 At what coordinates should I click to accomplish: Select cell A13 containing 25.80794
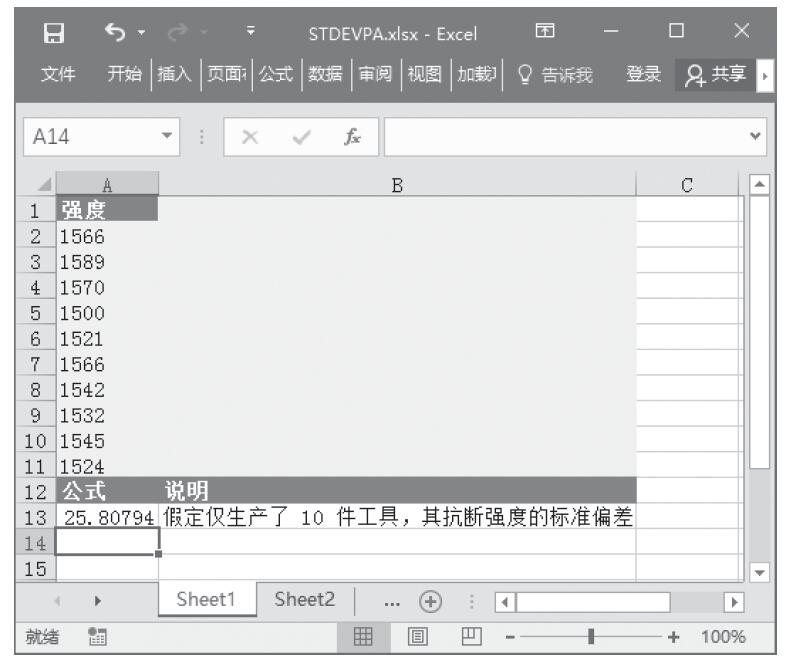pyautogui.click(x=107, y=517)
